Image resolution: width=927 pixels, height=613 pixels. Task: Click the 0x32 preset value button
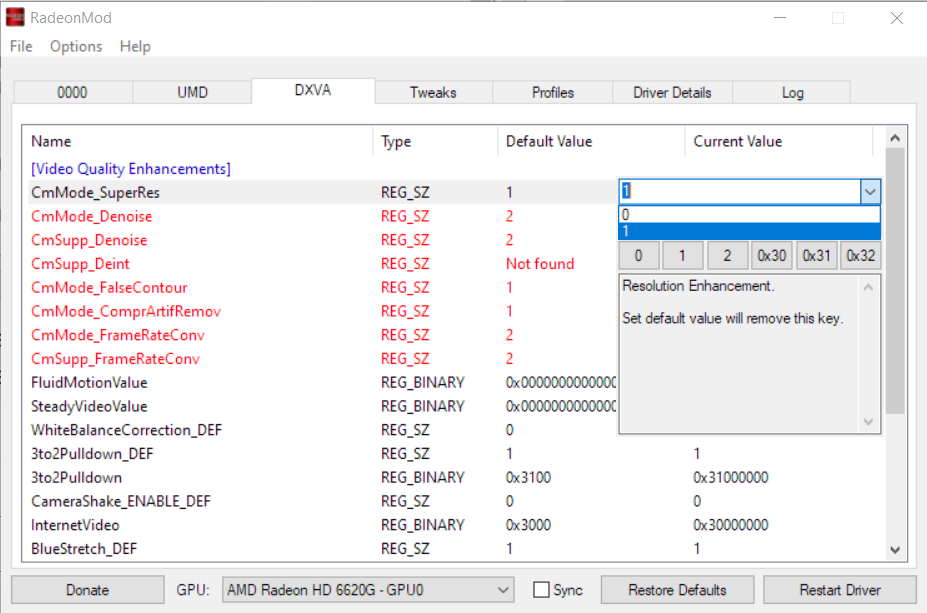tap(861, 255)
